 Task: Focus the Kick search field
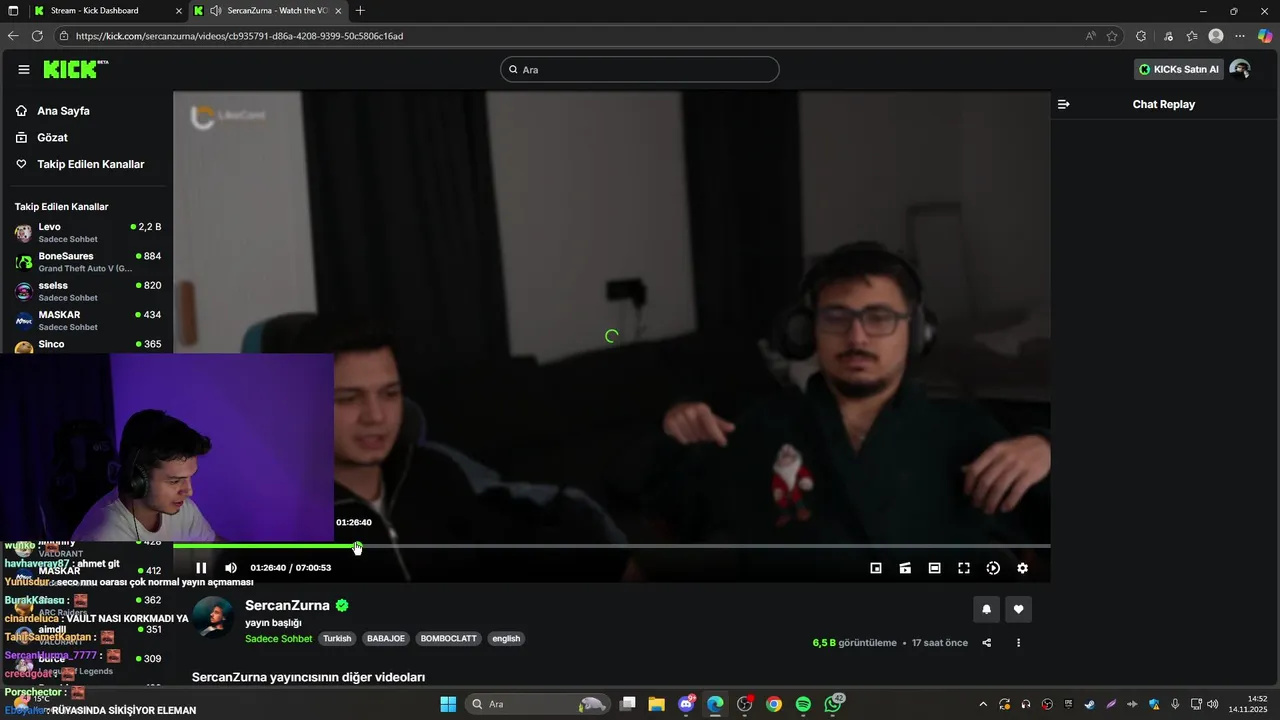[640, 69]
